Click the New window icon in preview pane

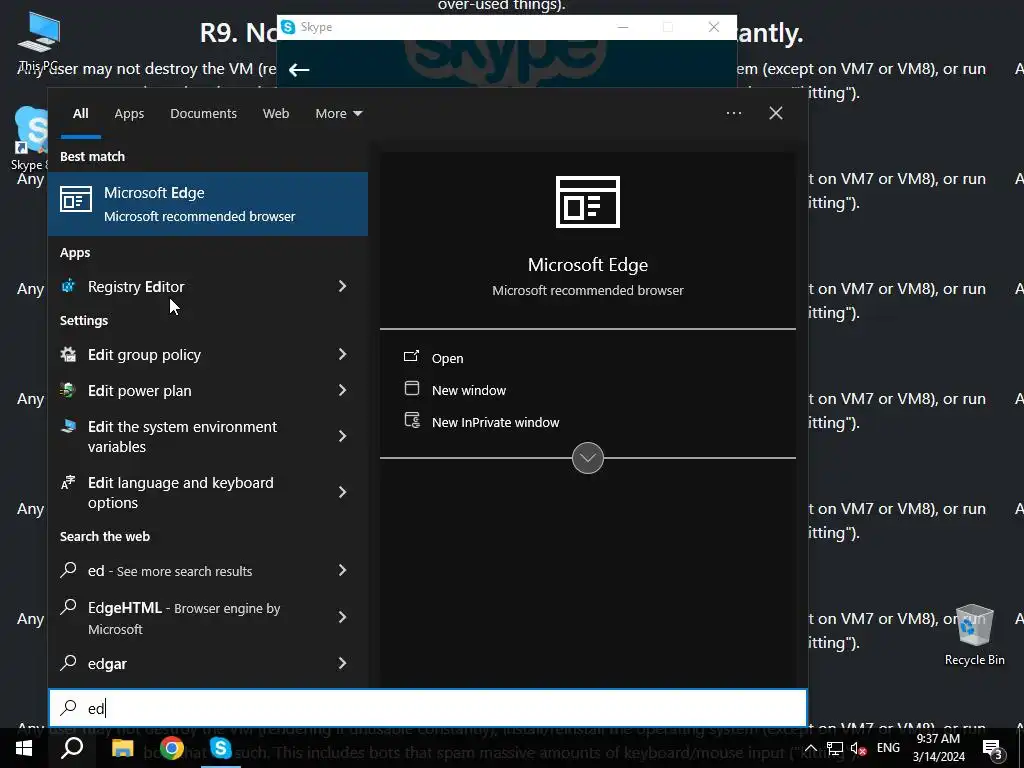point(411,389)
